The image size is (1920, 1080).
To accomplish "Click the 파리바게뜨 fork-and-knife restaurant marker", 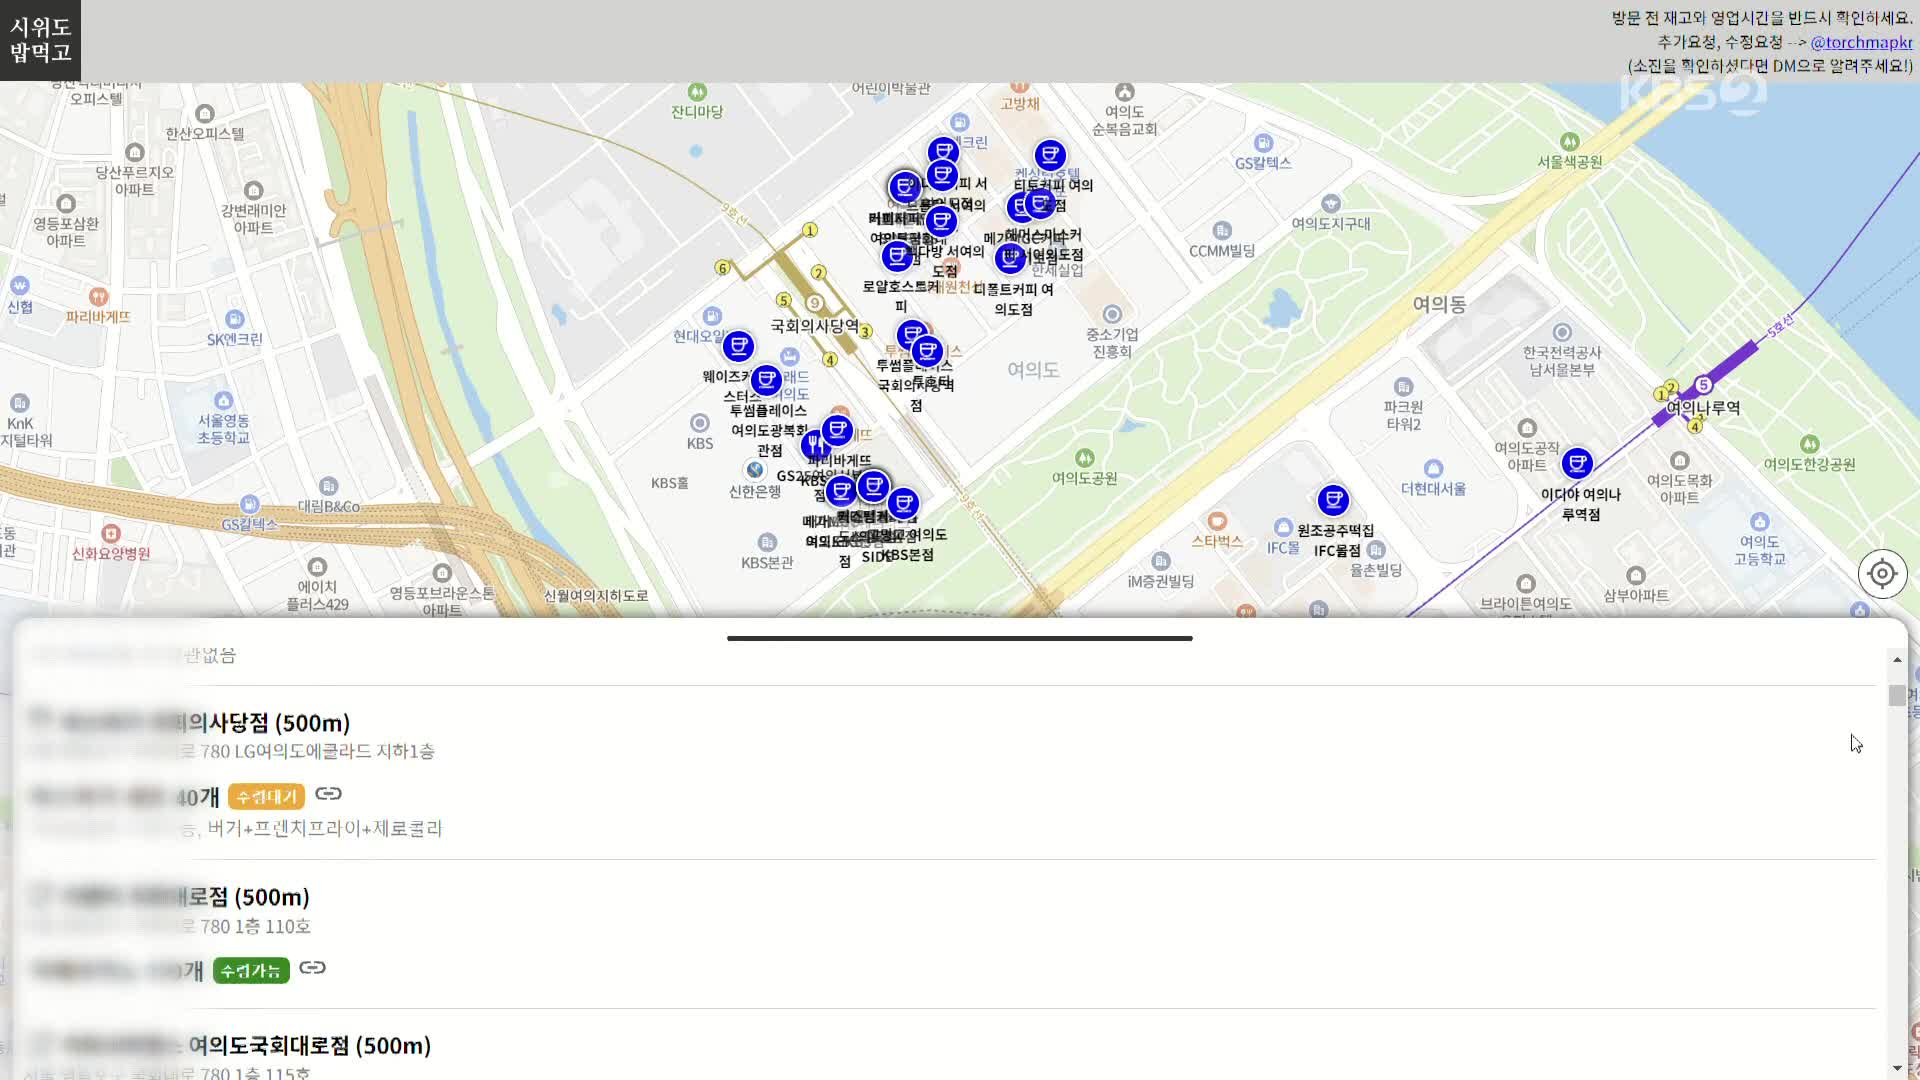I will click(814, 444).
